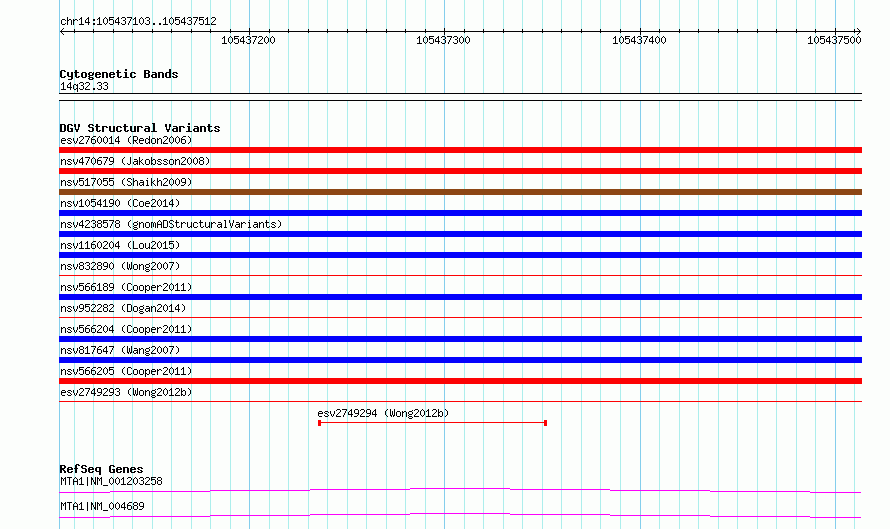The image size is (890, 529).
Task: Click the blue bar under nsv4238578
Action: coord(460,234)
